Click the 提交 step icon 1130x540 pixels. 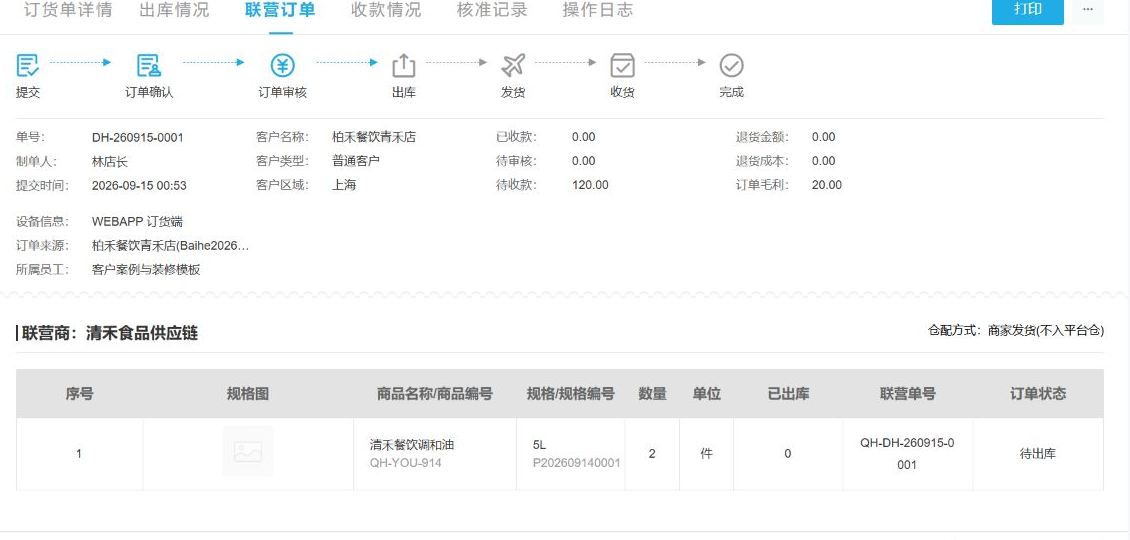click(27, 66)
